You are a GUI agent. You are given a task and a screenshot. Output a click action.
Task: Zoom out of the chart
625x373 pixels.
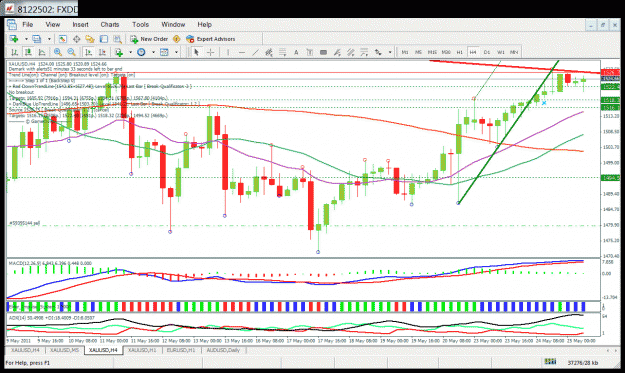click(71, 52)
